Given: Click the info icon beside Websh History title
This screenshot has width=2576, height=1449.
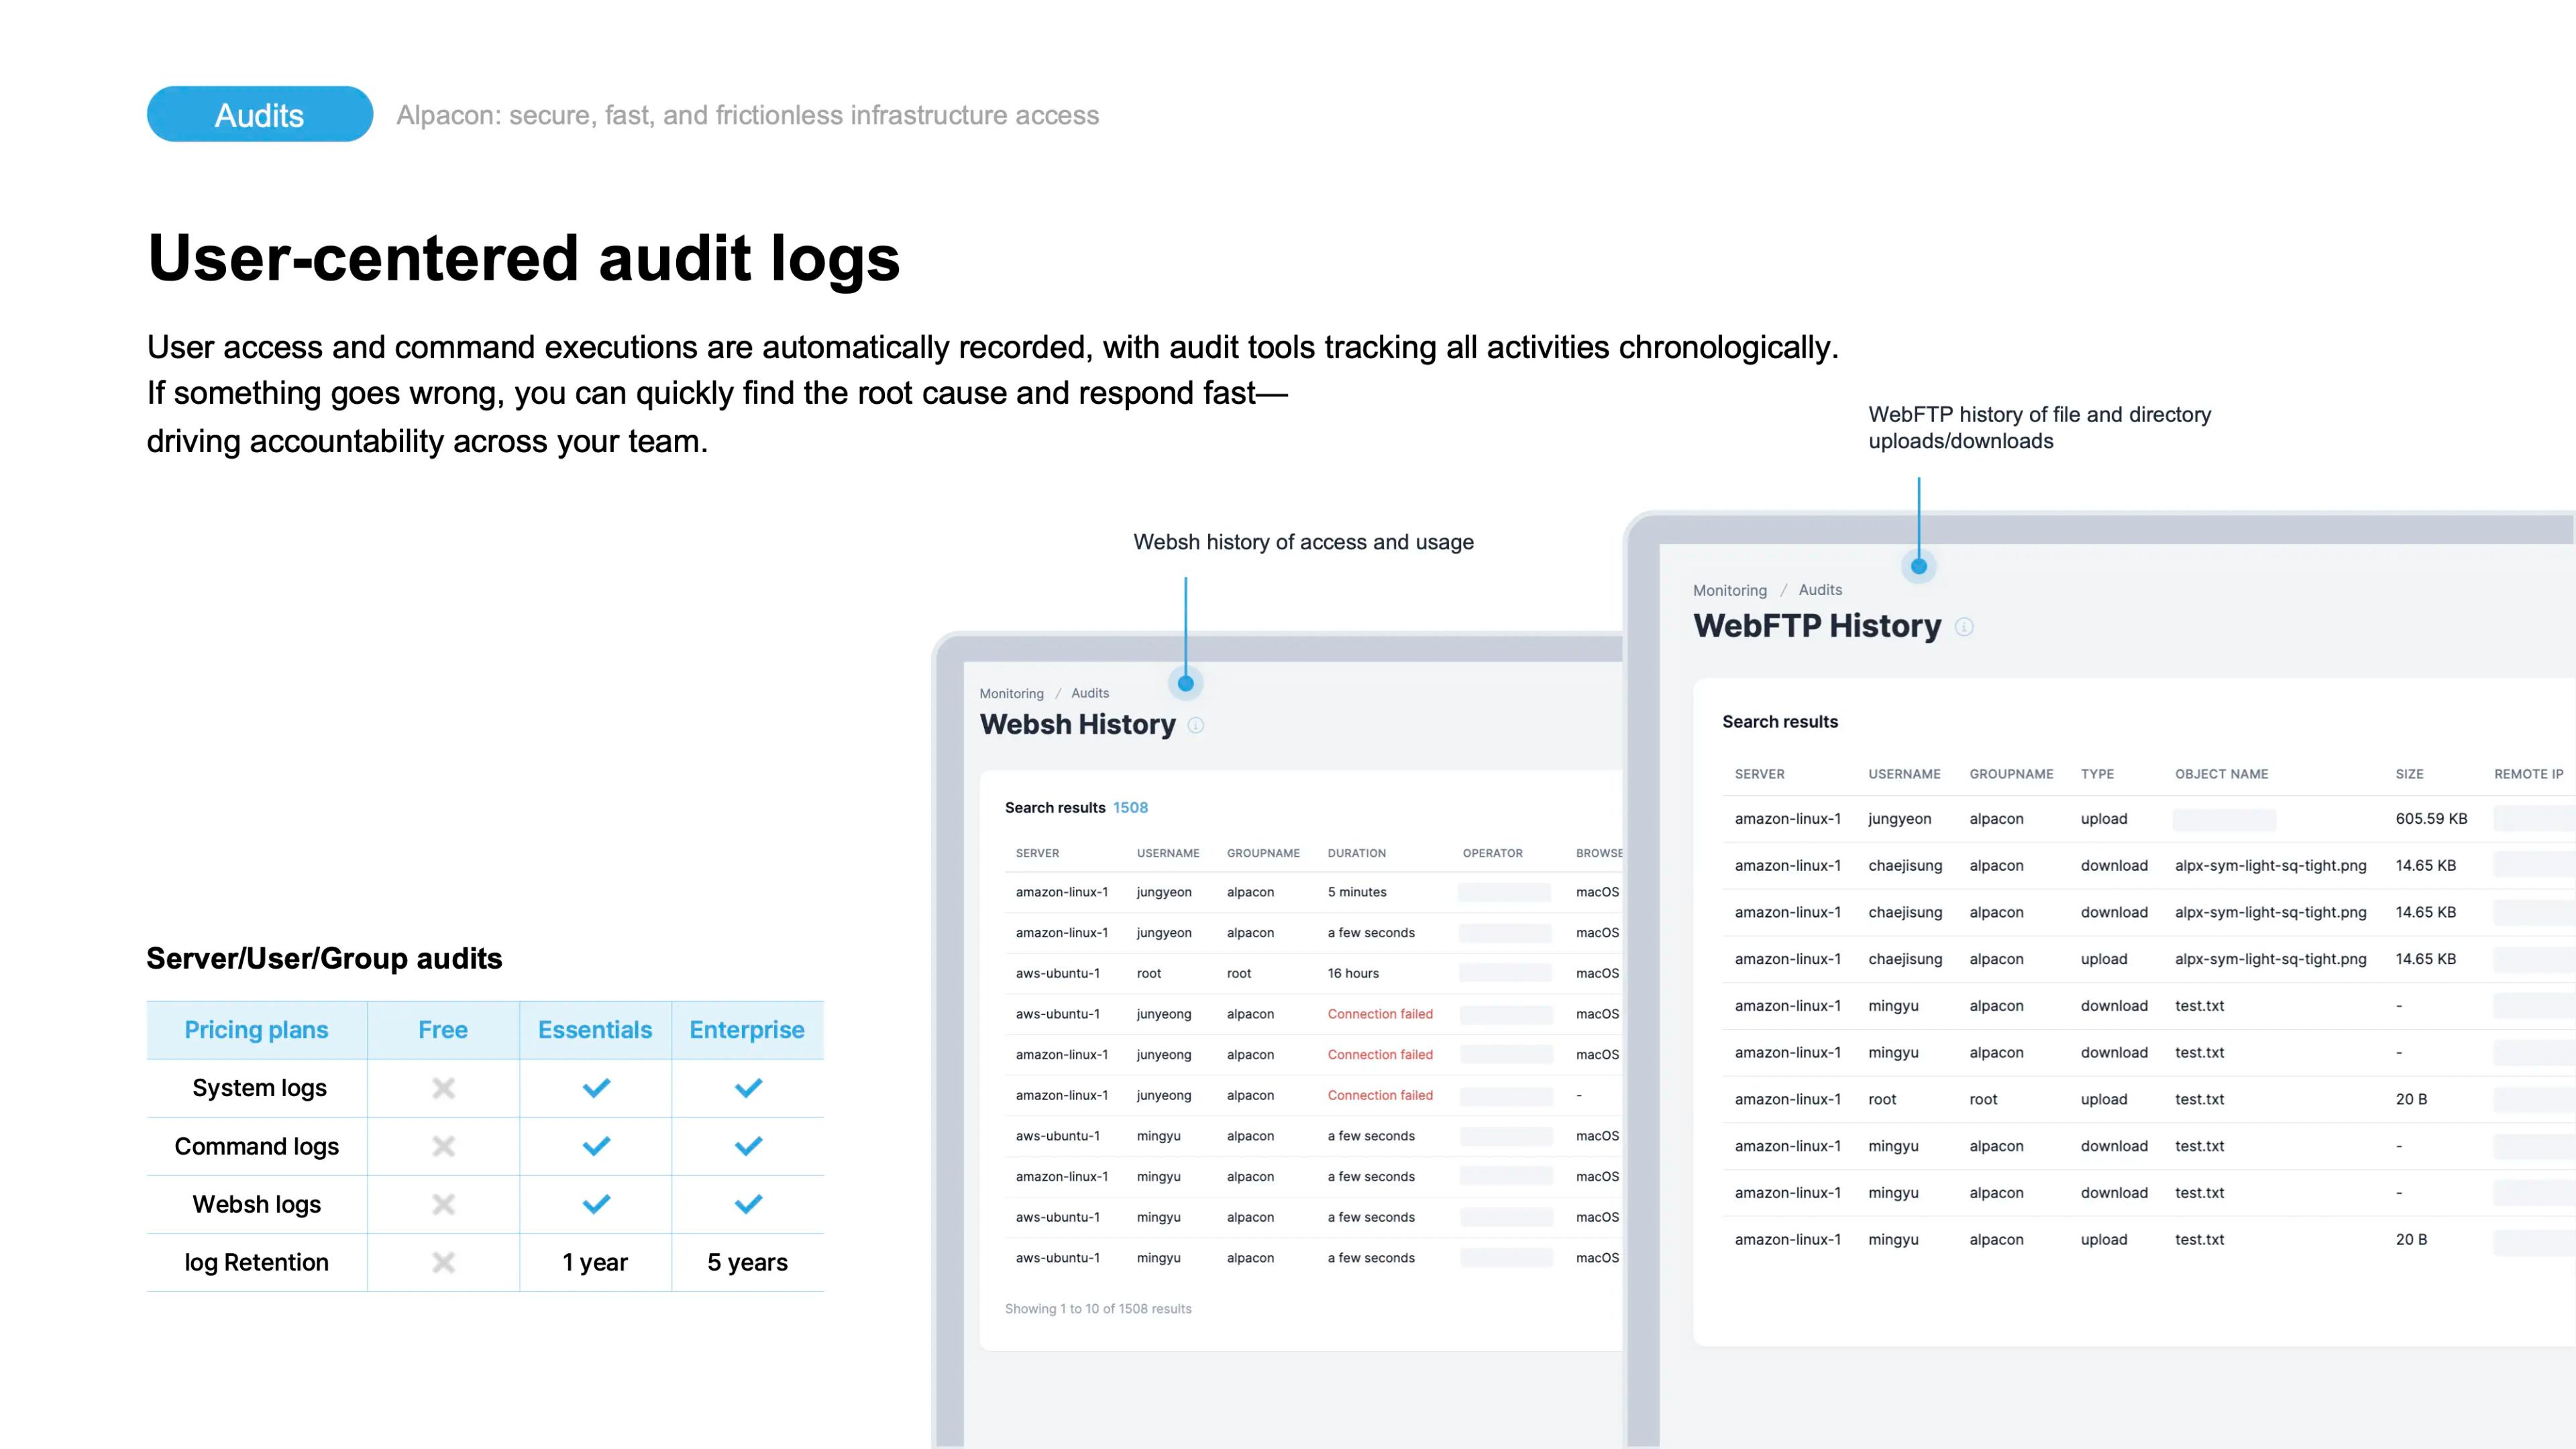Looking at the screenshot, I should tap(1196, 725).
